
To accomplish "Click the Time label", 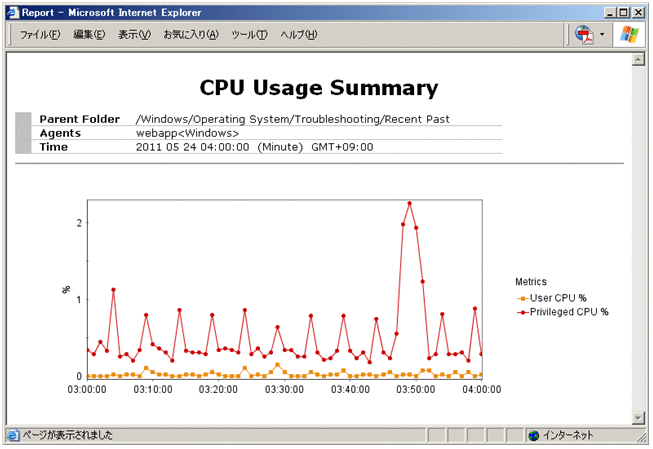I will point(54,147).
